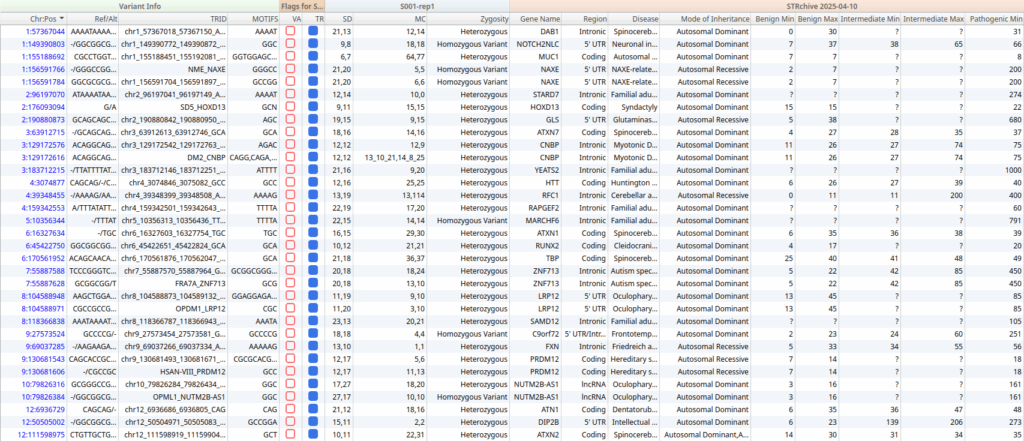Sort by the SD column header
This screenshot has height=441, width=1024.
(x=340, y=19)
